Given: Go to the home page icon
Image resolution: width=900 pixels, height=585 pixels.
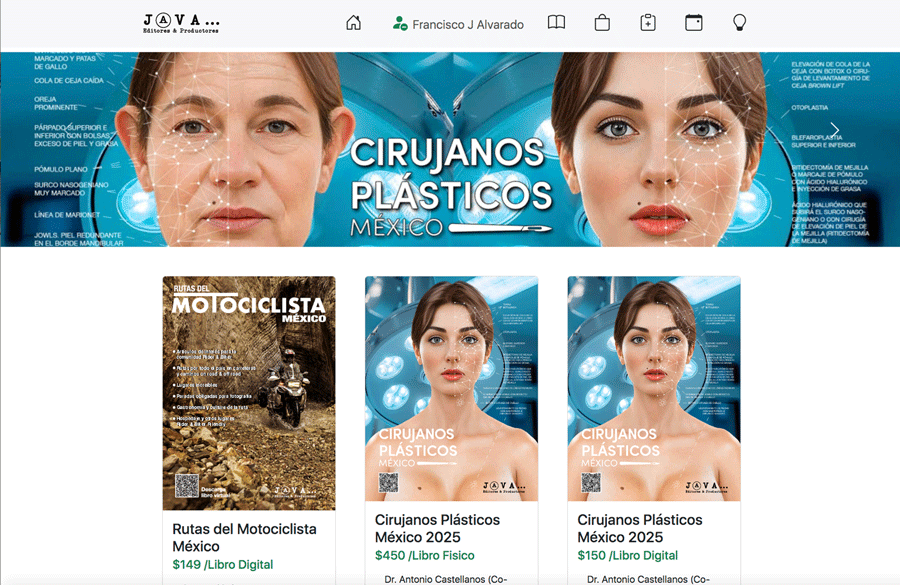Looking at the screenshot, I should [x=353, y=23].
